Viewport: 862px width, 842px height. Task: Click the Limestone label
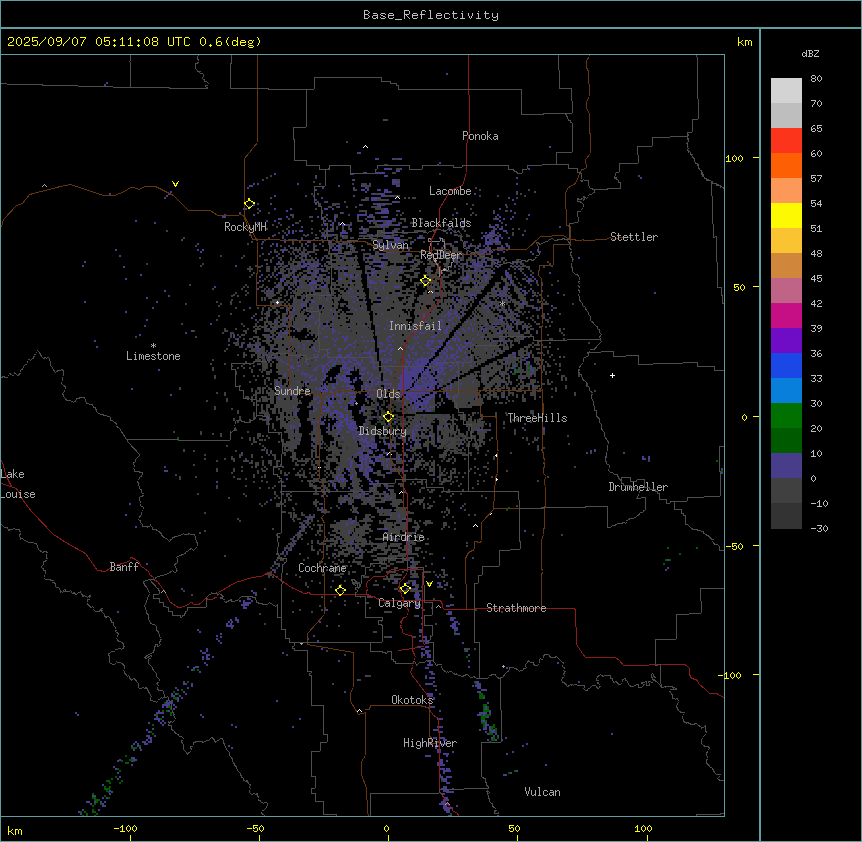[x=153, y=356]
